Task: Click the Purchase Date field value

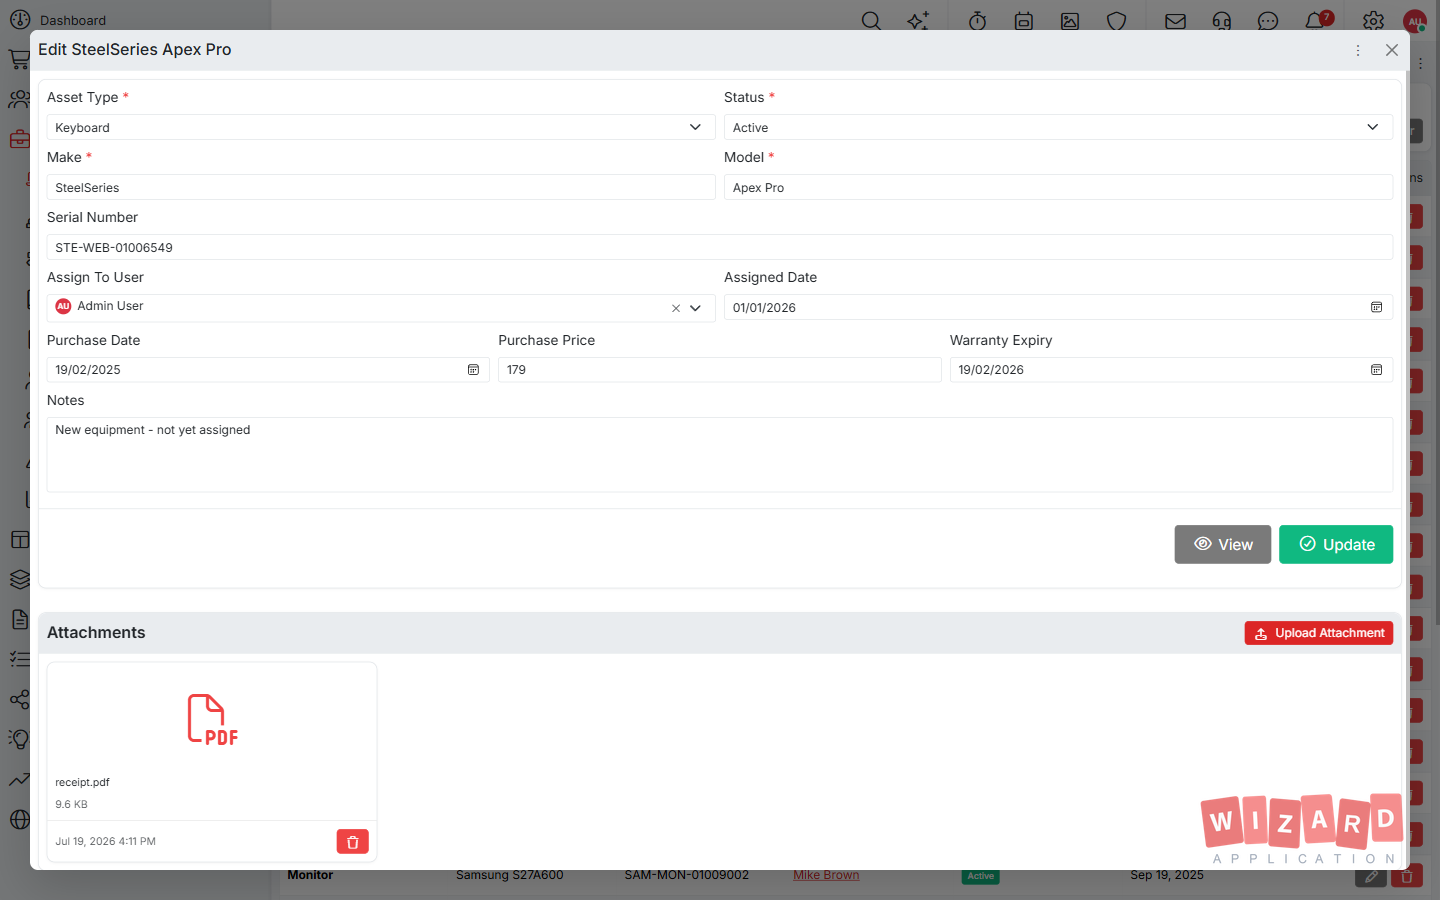Action: [x=88, y=370]
